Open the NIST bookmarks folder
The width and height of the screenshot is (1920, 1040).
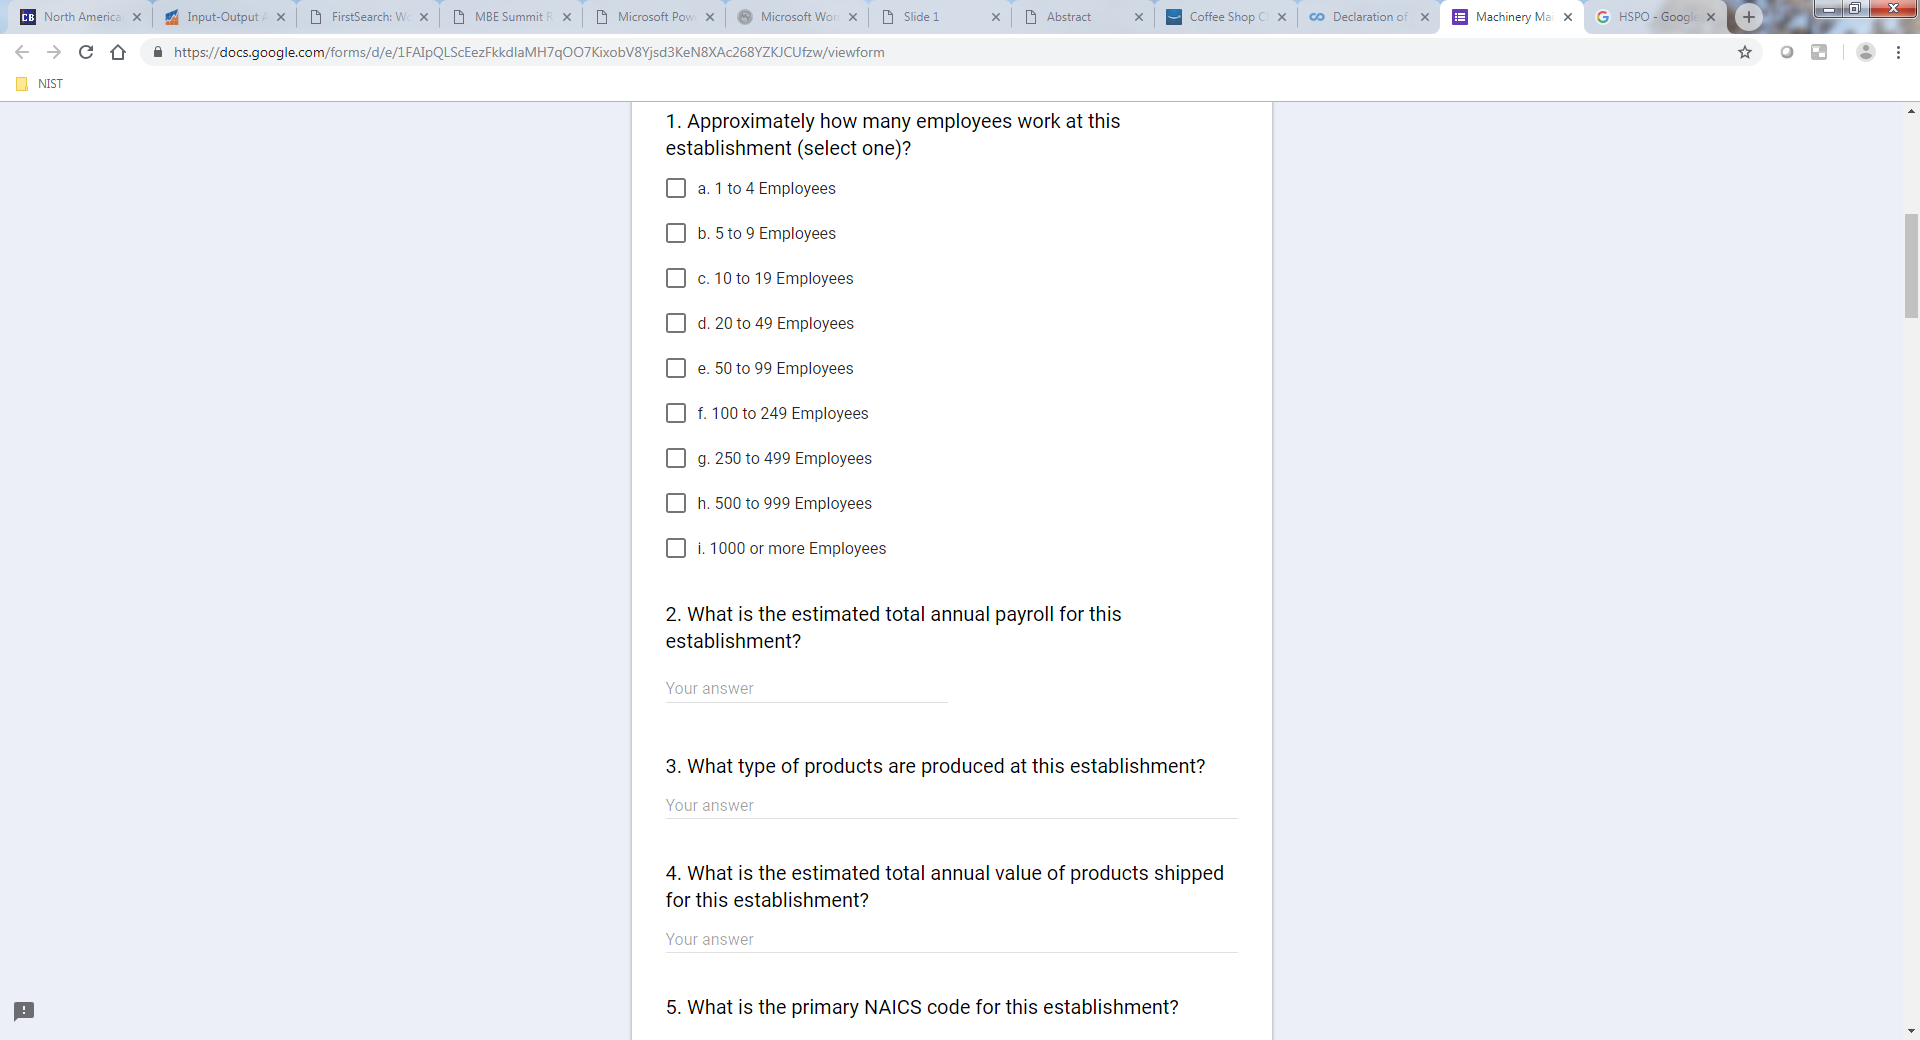coord(40,84)
